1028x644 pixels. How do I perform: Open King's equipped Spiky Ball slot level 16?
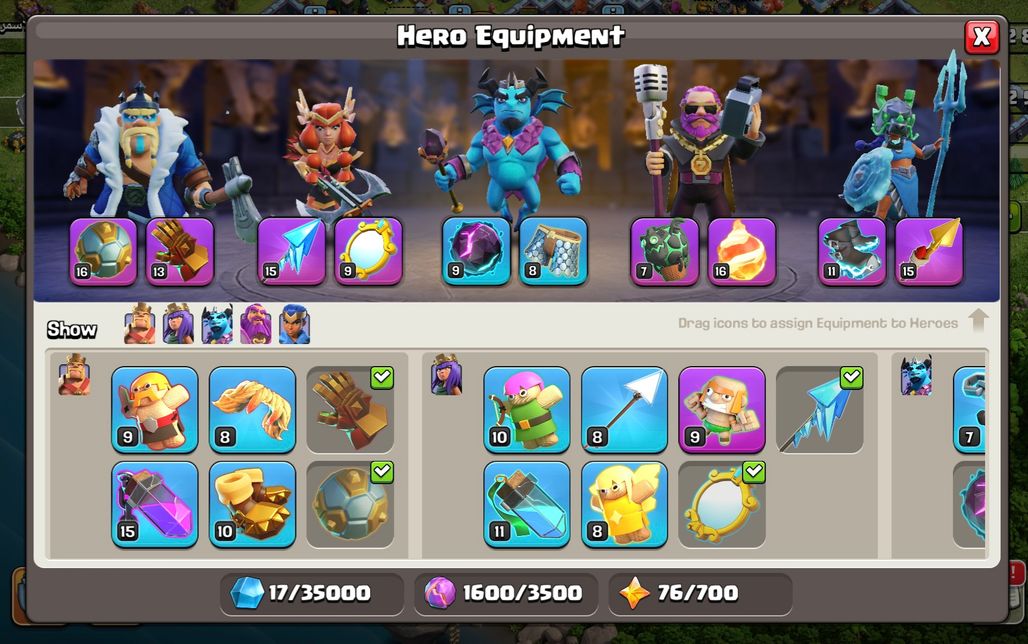click(x=104, y=252)
